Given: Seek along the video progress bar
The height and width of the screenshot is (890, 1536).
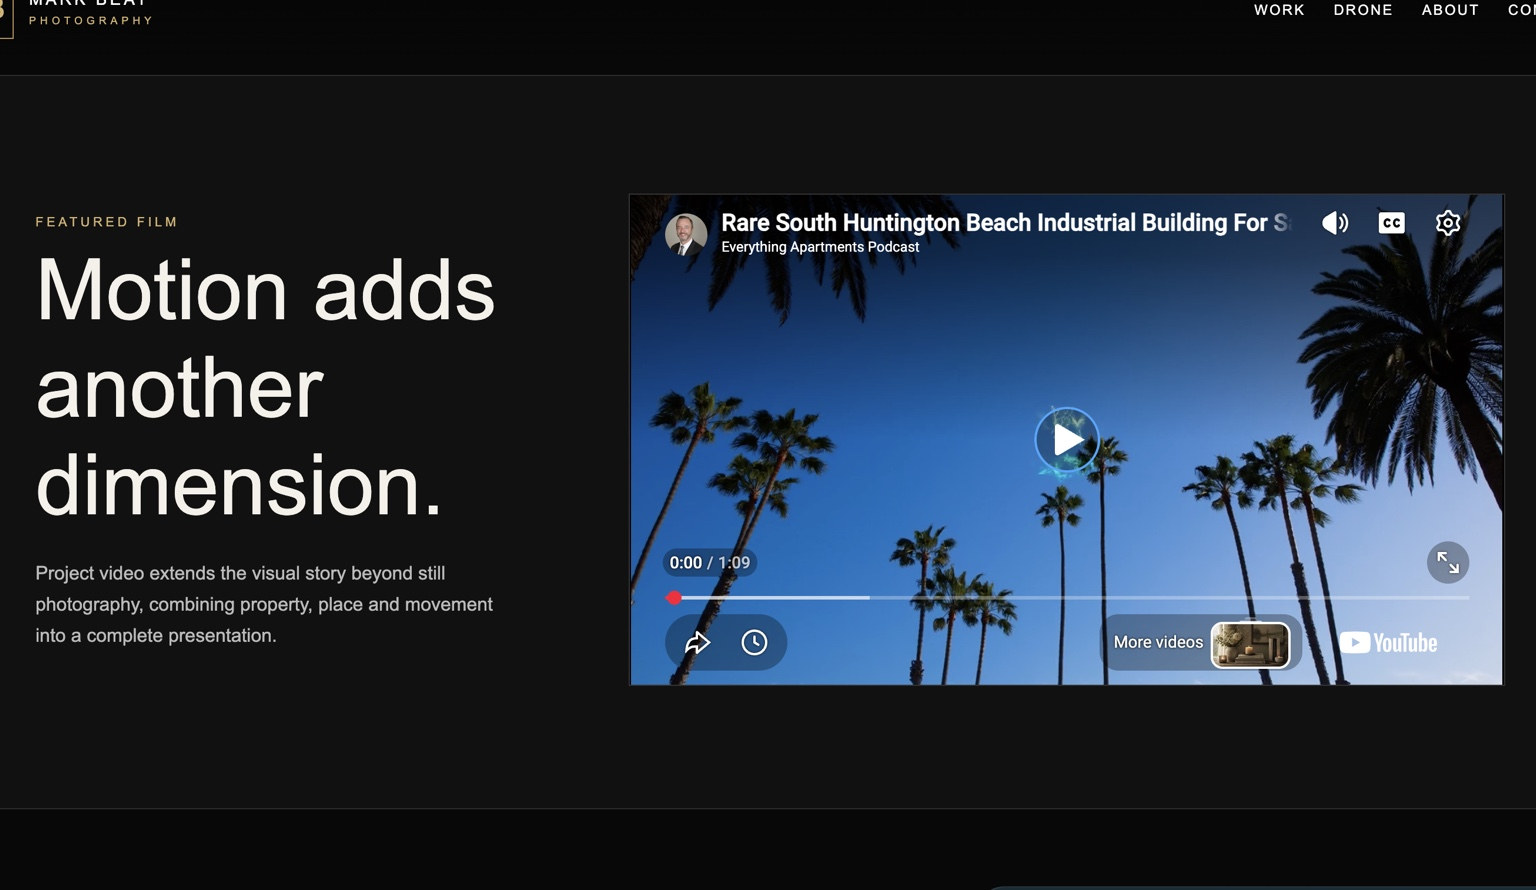Looking at the screenshot, I should coord(1067,598).
